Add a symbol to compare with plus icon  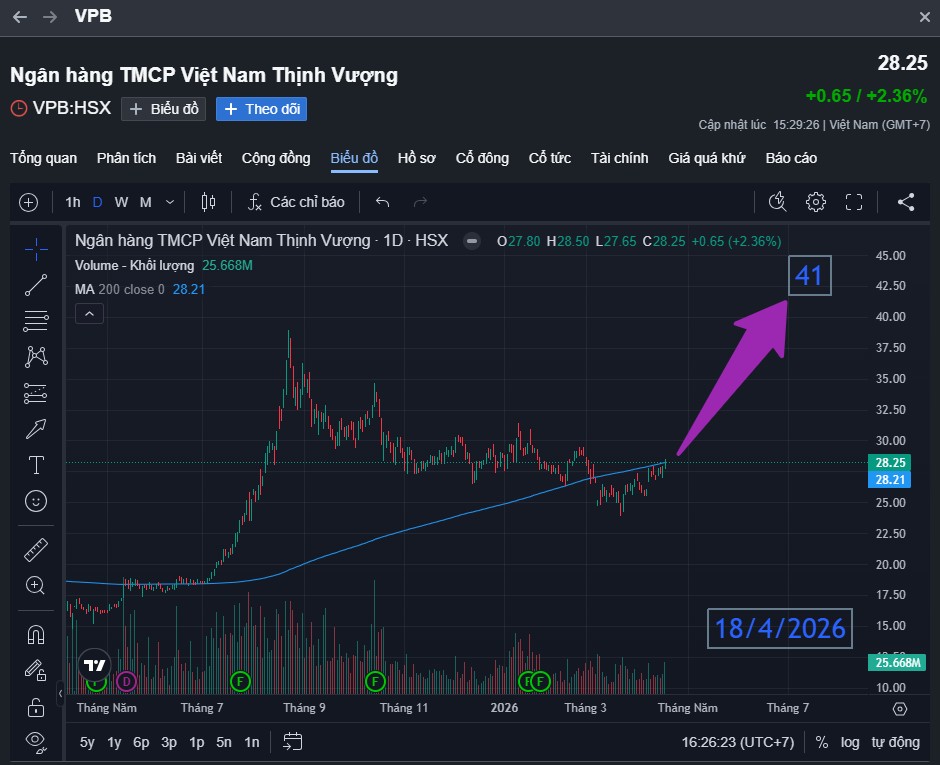tap(29, 203)
